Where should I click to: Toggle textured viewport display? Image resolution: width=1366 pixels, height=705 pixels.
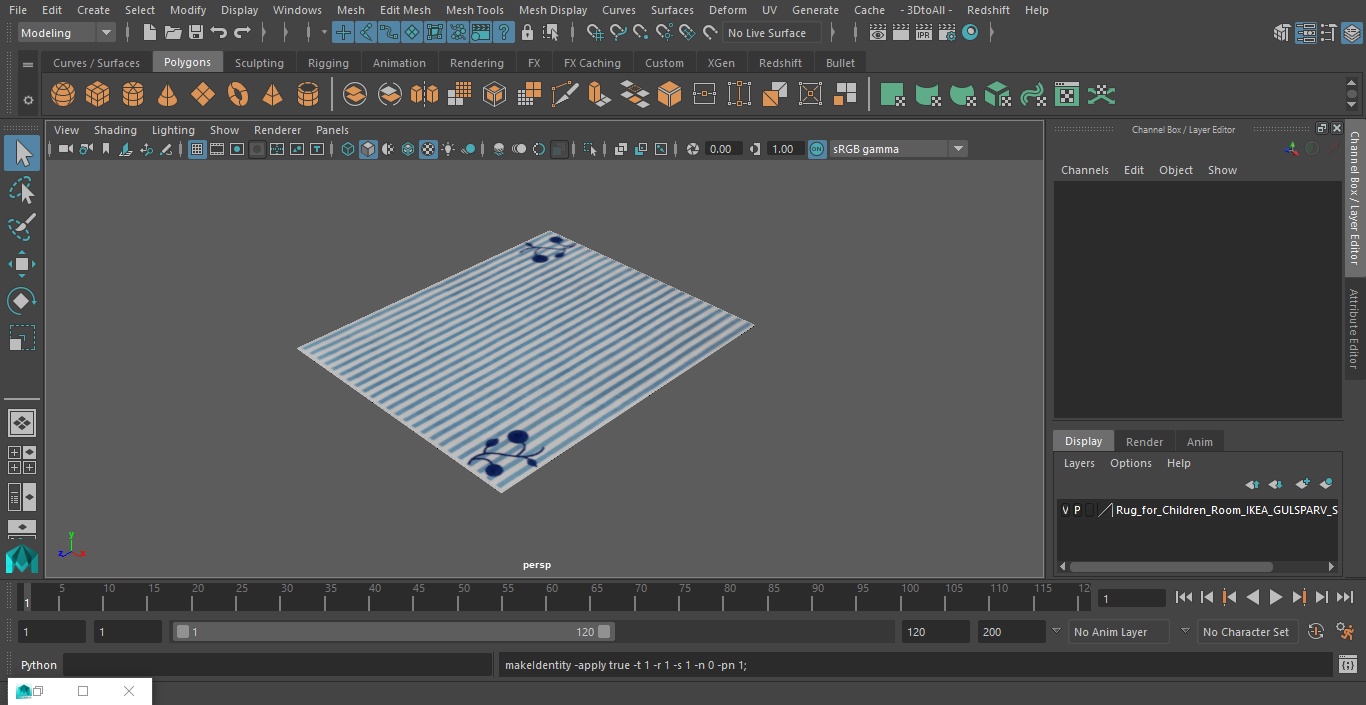click(x=428, y=149)
